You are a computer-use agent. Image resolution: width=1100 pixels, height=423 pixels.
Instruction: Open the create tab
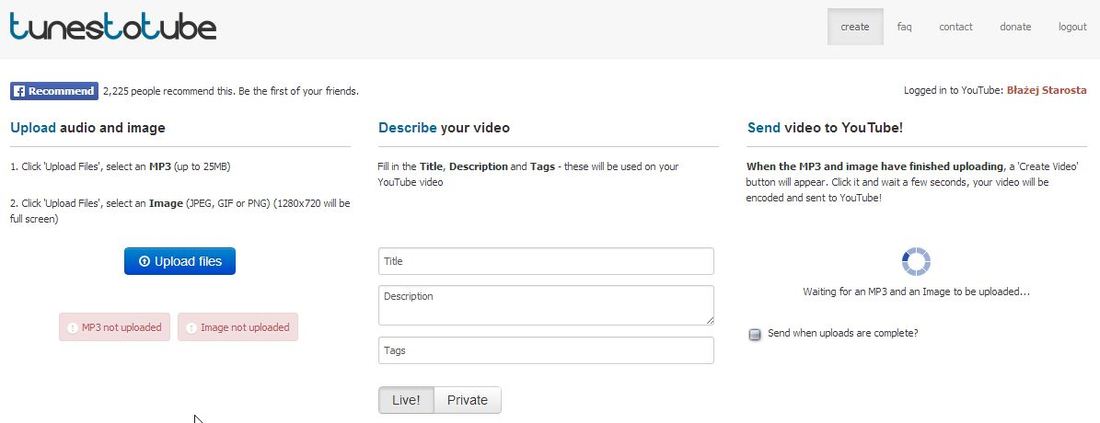pyautogui.click(x=854, y=27)
